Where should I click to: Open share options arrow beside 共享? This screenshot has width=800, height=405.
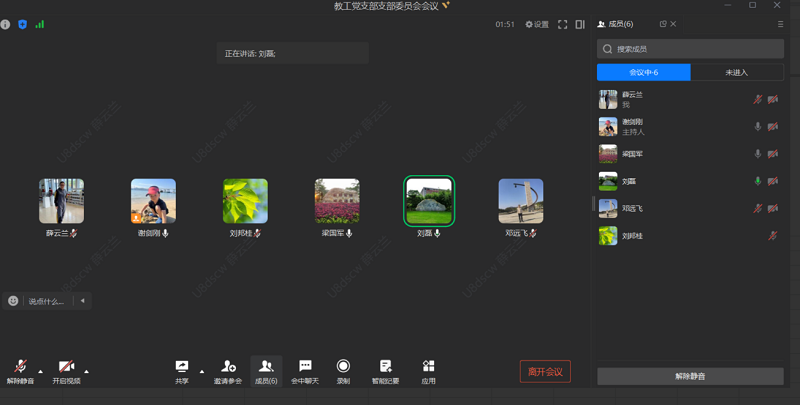202,371
